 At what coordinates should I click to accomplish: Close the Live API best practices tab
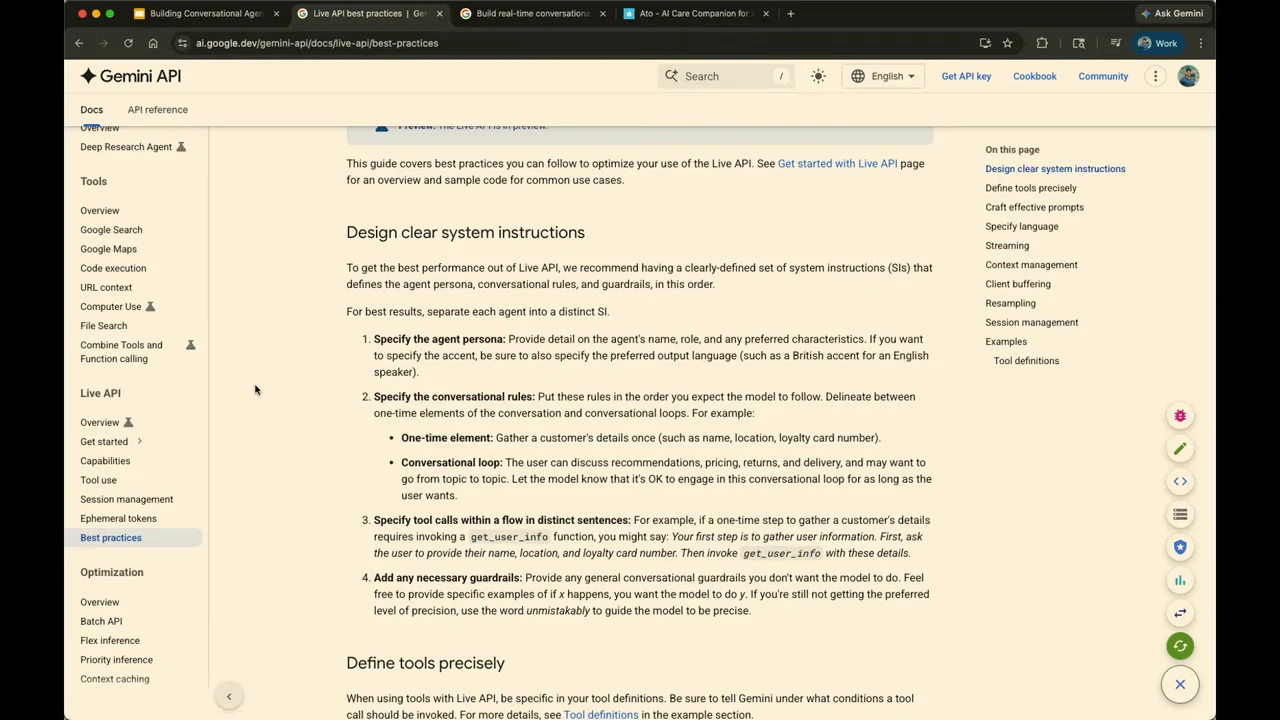[x=439, y=13]
